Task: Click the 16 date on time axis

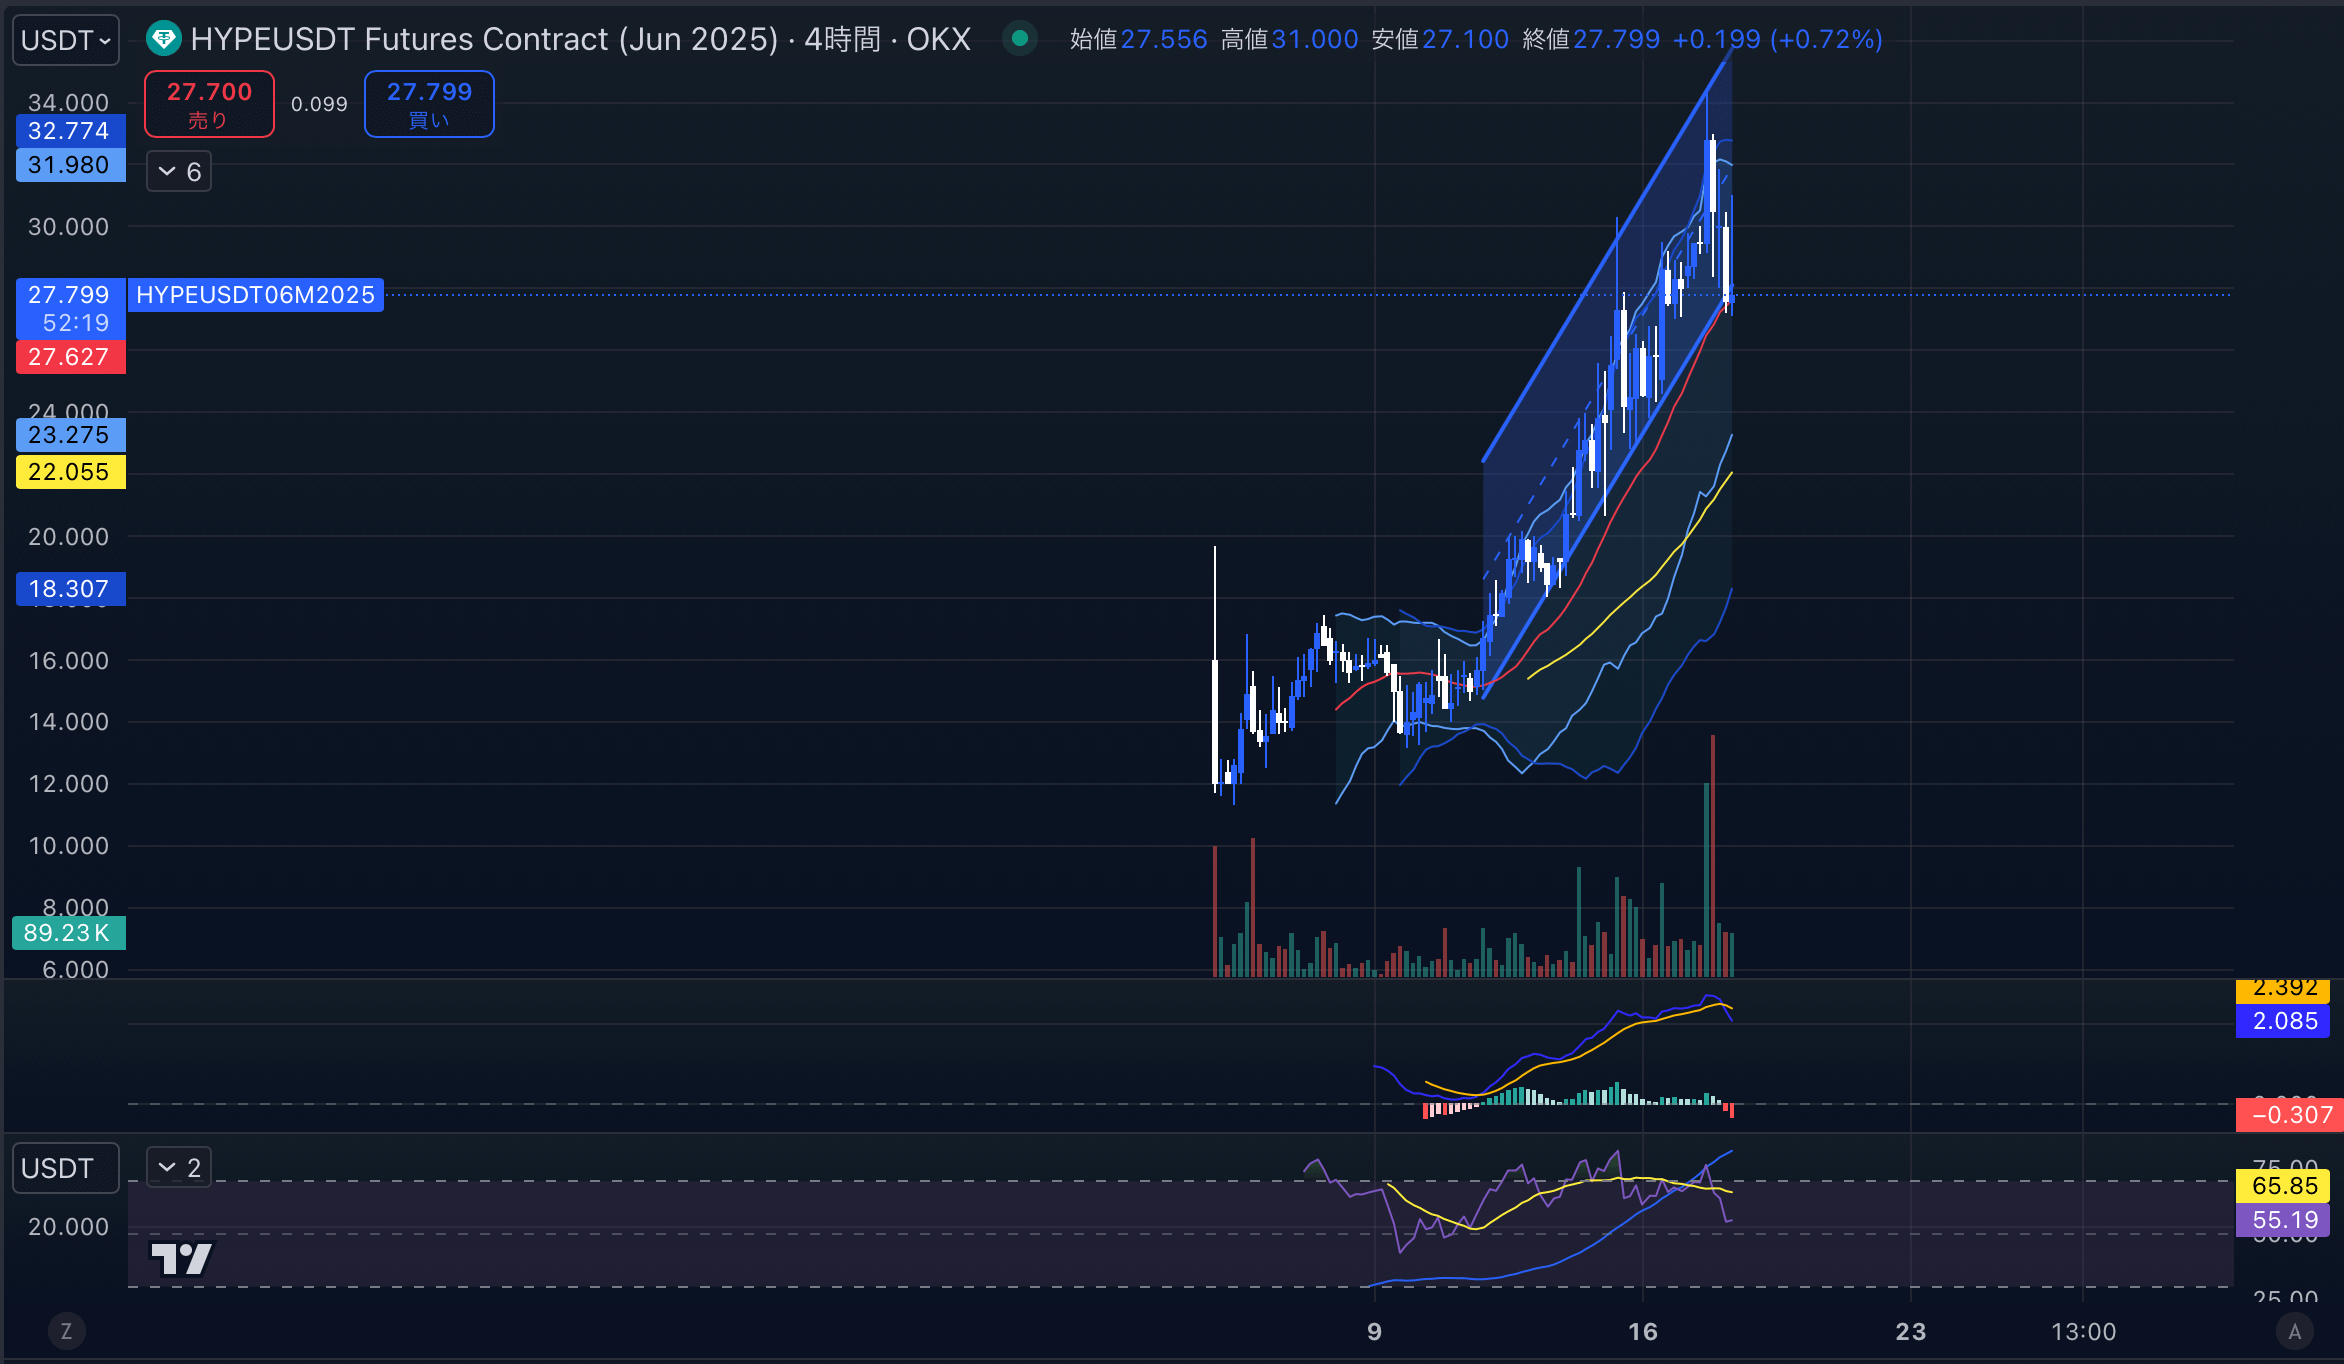Action: (x=1643, y=1332)
